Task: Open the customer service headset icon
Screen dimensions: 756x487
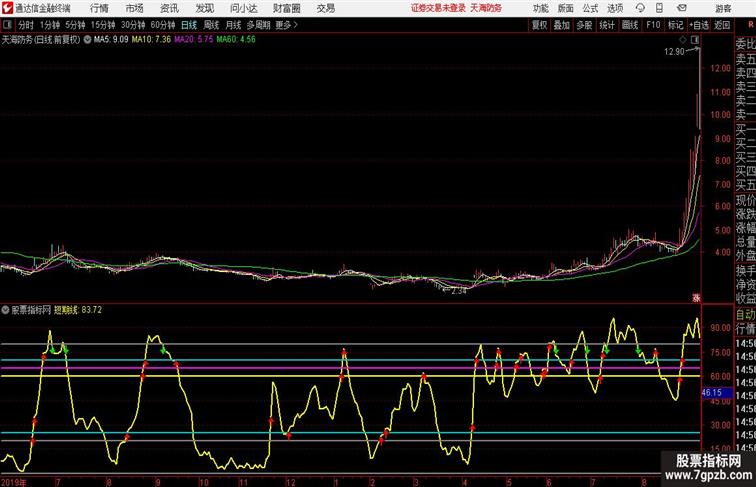Action: (640, 8)
